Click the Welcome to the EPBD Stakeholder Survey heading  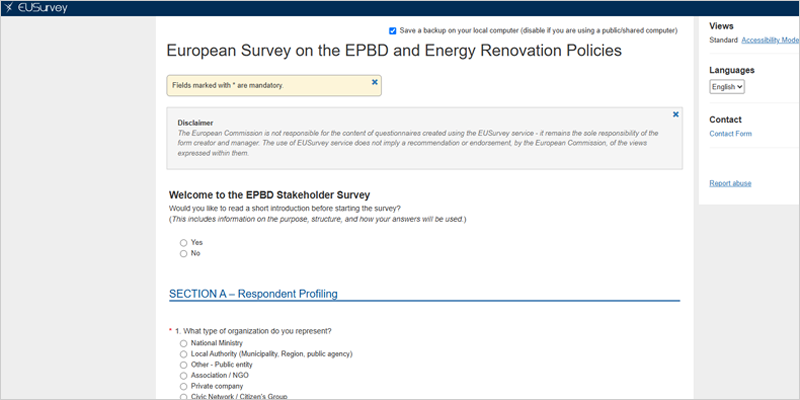coord(269,195)
